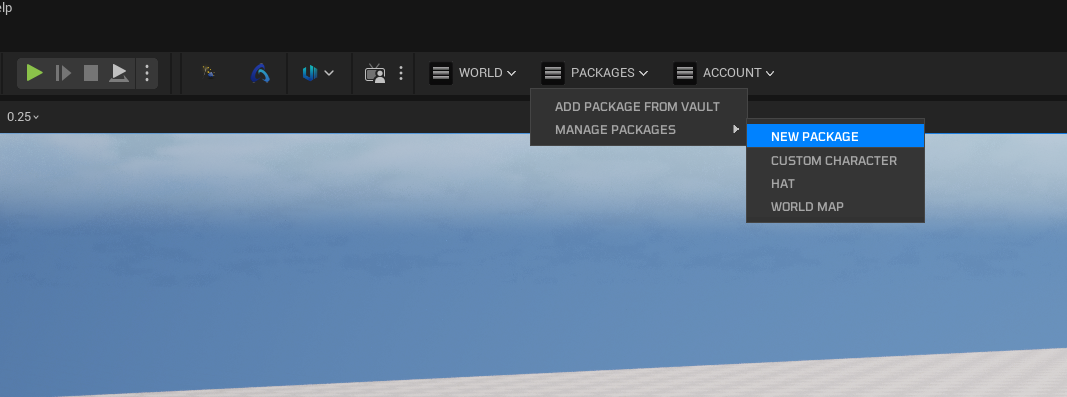The image size is (1067, 397).
Task: Open the WORLD dropdown menu
Action: click(x=487, y=73)
